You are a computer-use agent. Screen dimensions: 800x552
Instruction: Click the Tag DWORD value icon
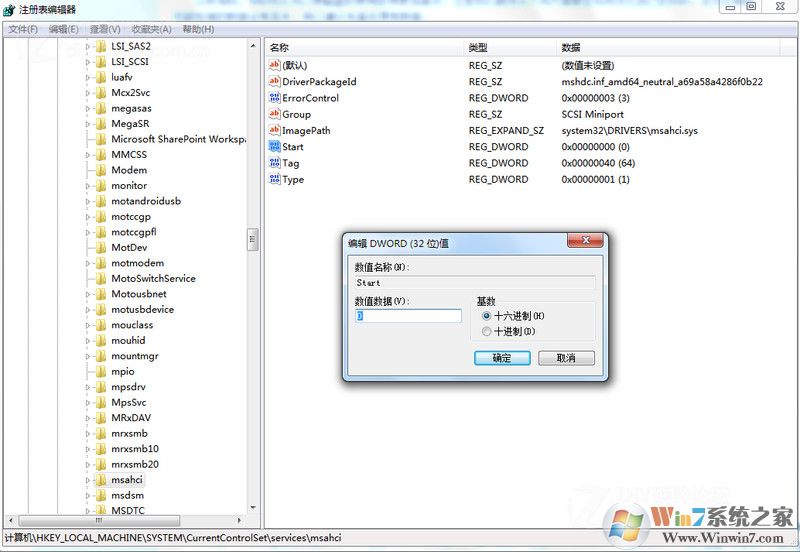275,163
